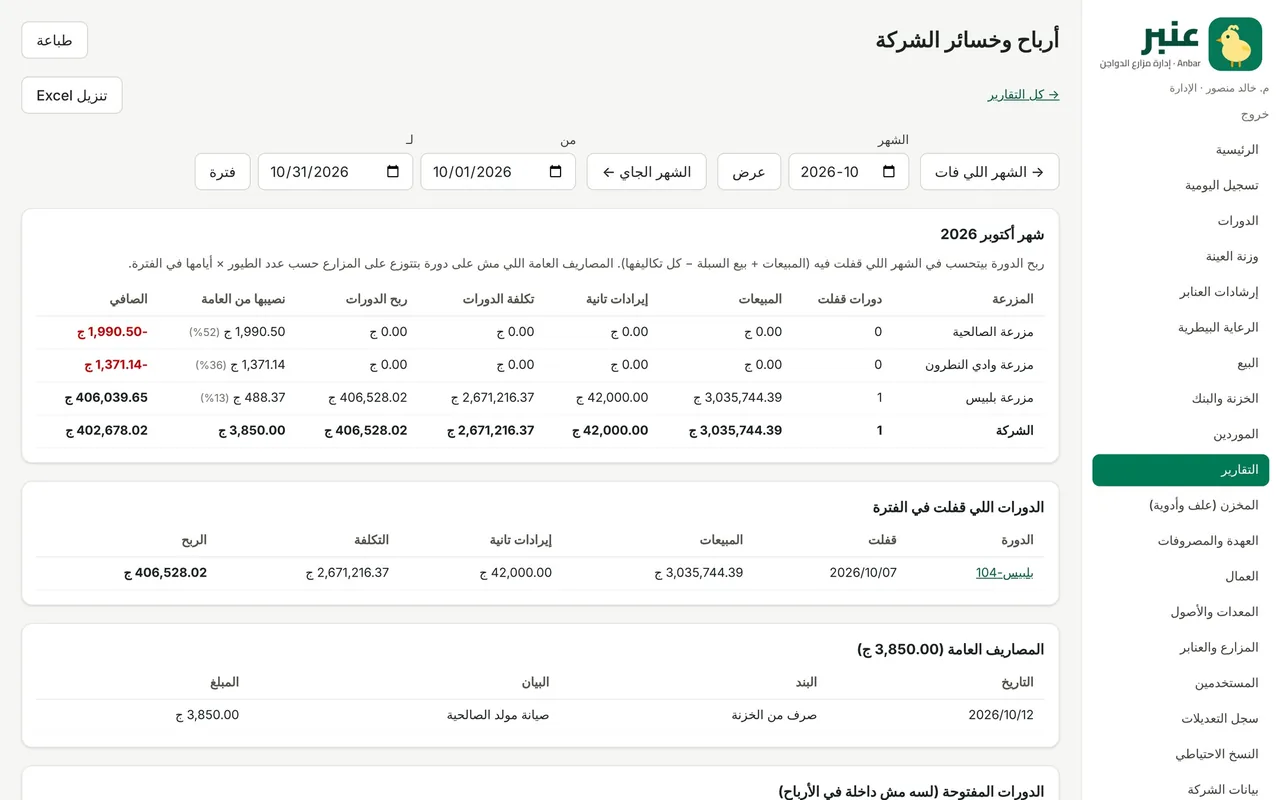This screenshot has height=800, width=1280.
Task: Click the 10/01/2026 from-date field
Action: (498, 172)
